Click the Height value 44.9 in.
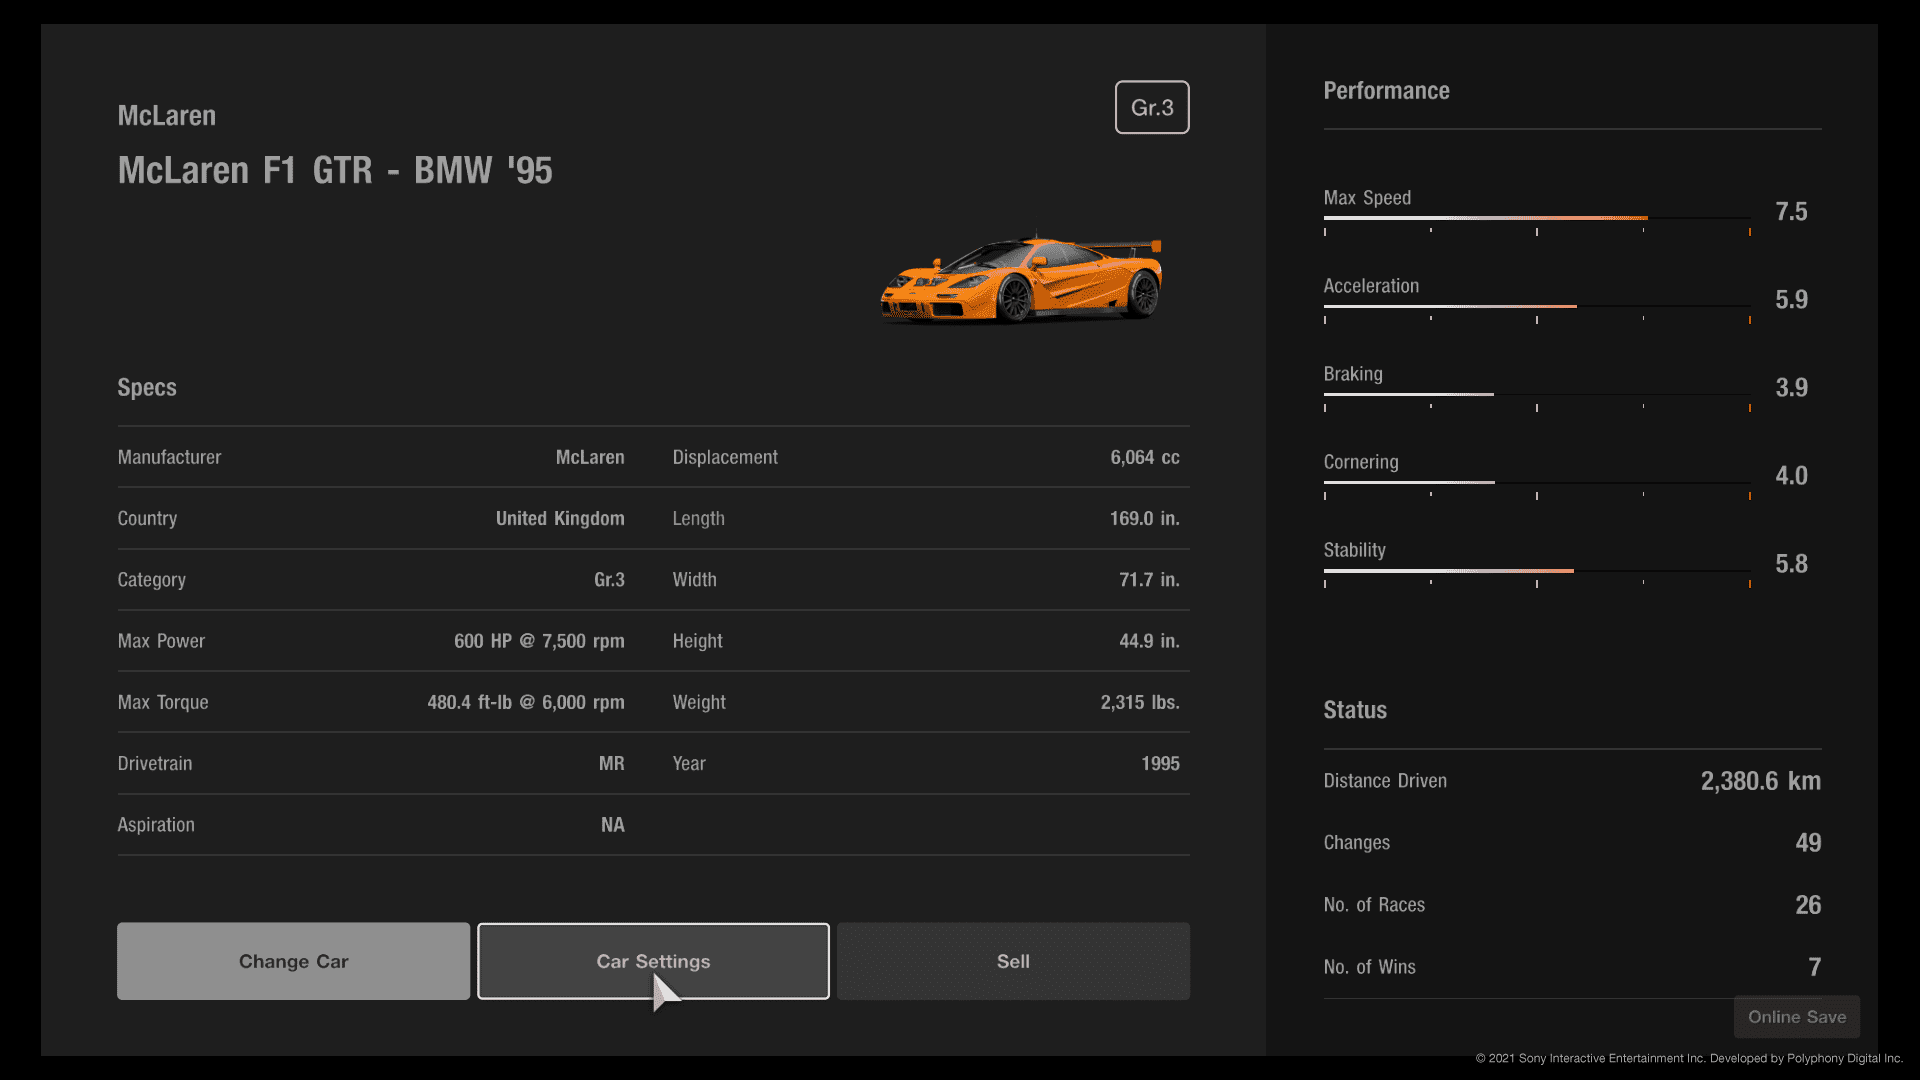The image size is (1920, 1080). click(1149, 641)
